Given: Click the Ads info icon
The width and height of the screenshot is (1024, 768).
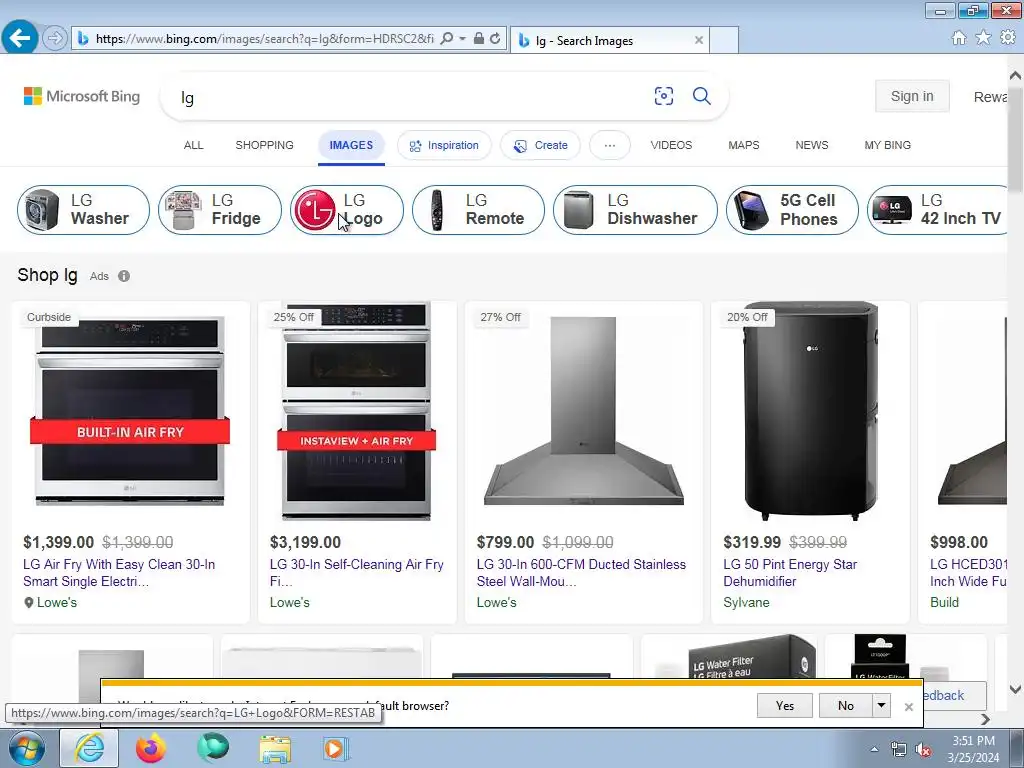Looking at the screenshot, I should tap(124, 276).
